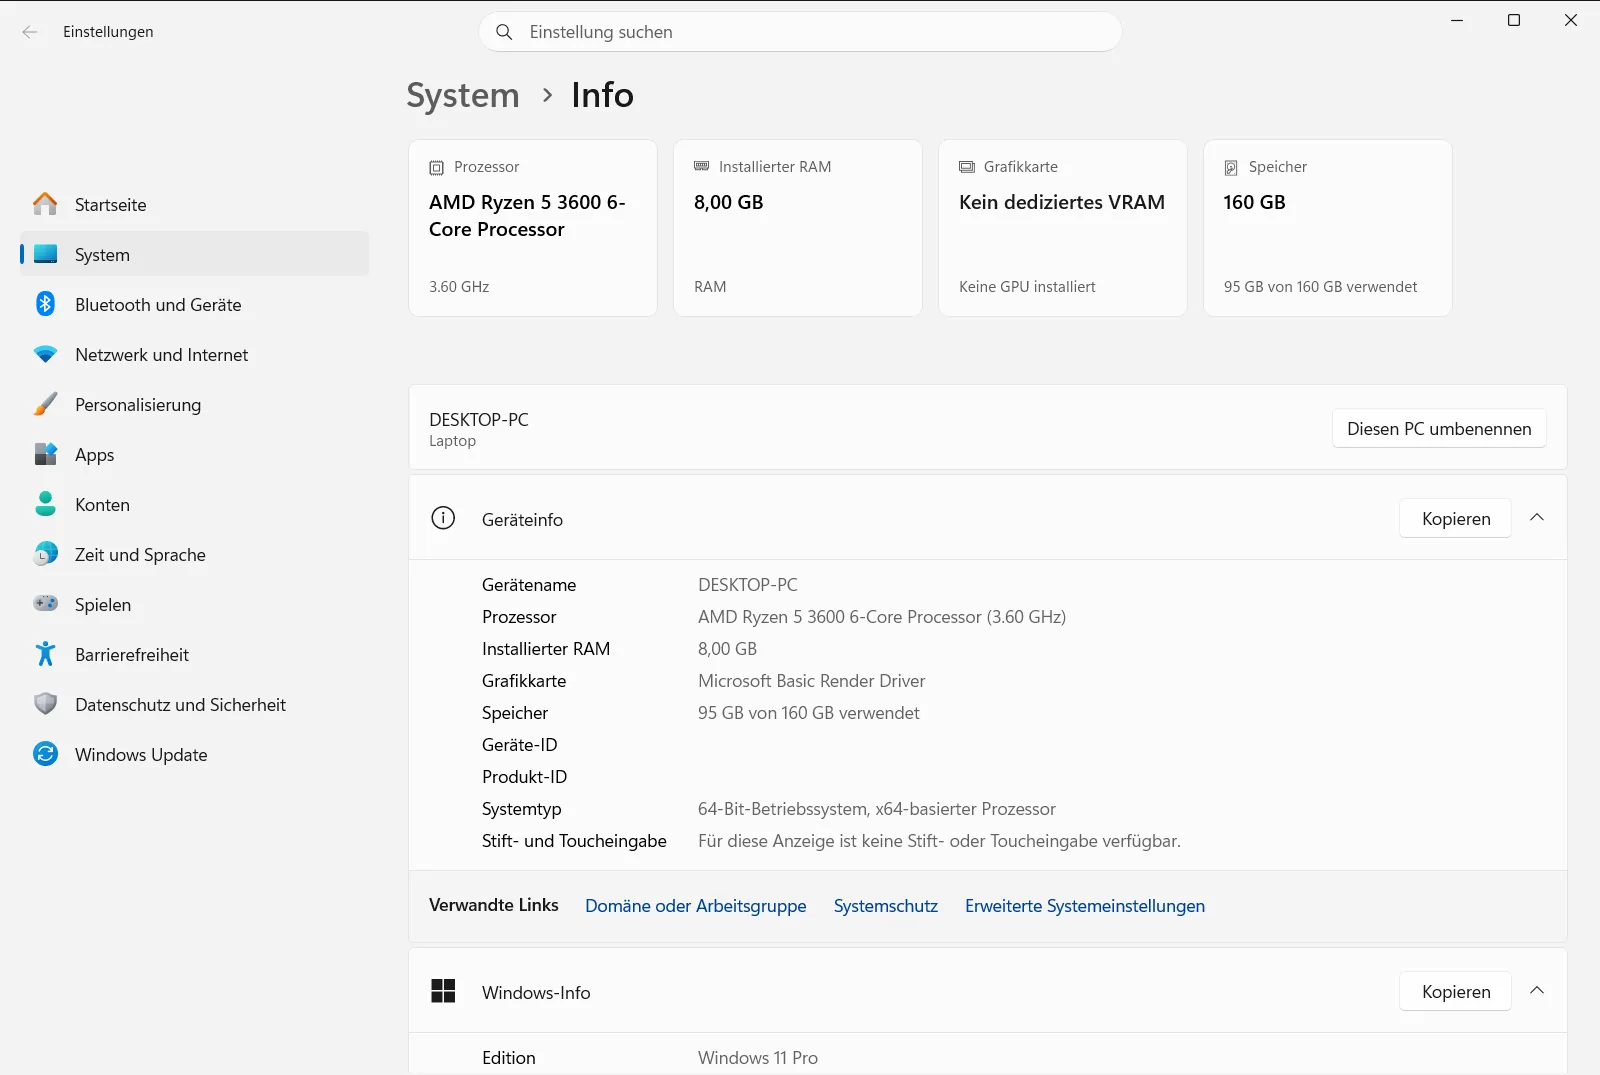The width and height of the screenshot is (1600, 1075).
Task: Click the System monitor icon in sidebar
Action: pyautogui.click(x=45, y=254)
